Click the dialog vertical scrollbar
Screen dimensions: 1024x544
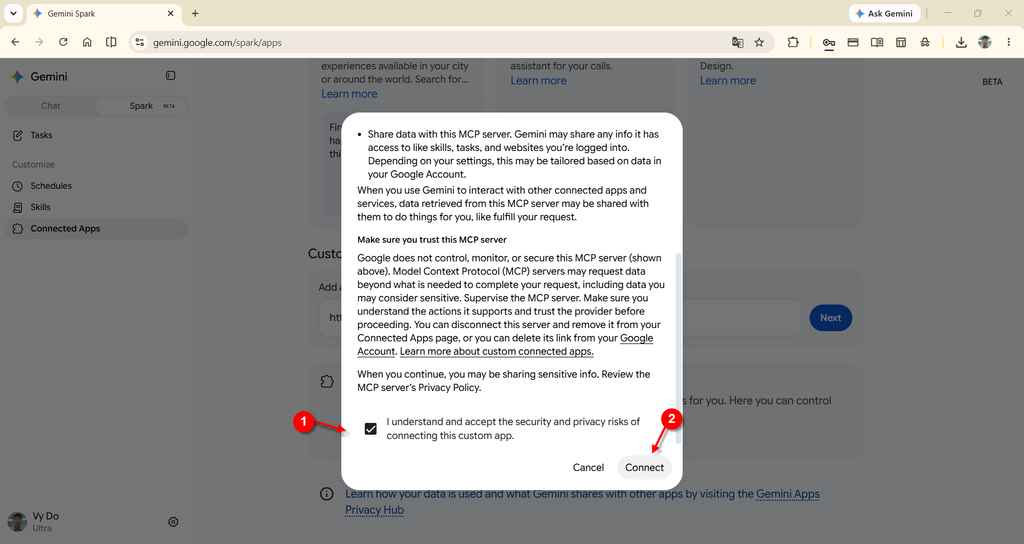(x=678, y=347)
